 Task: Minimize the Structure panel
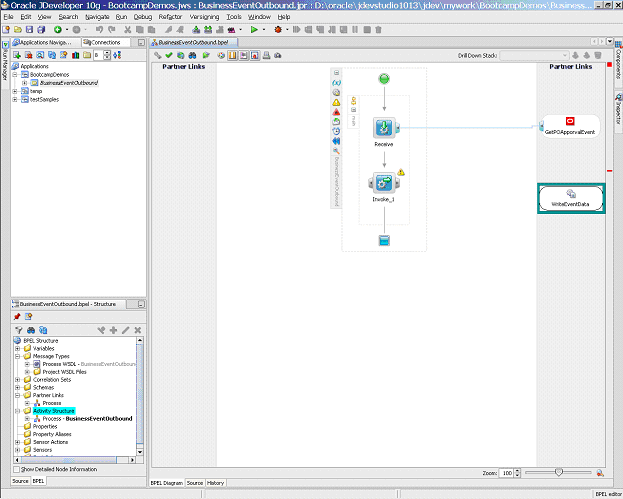click(x=141, y=304)
